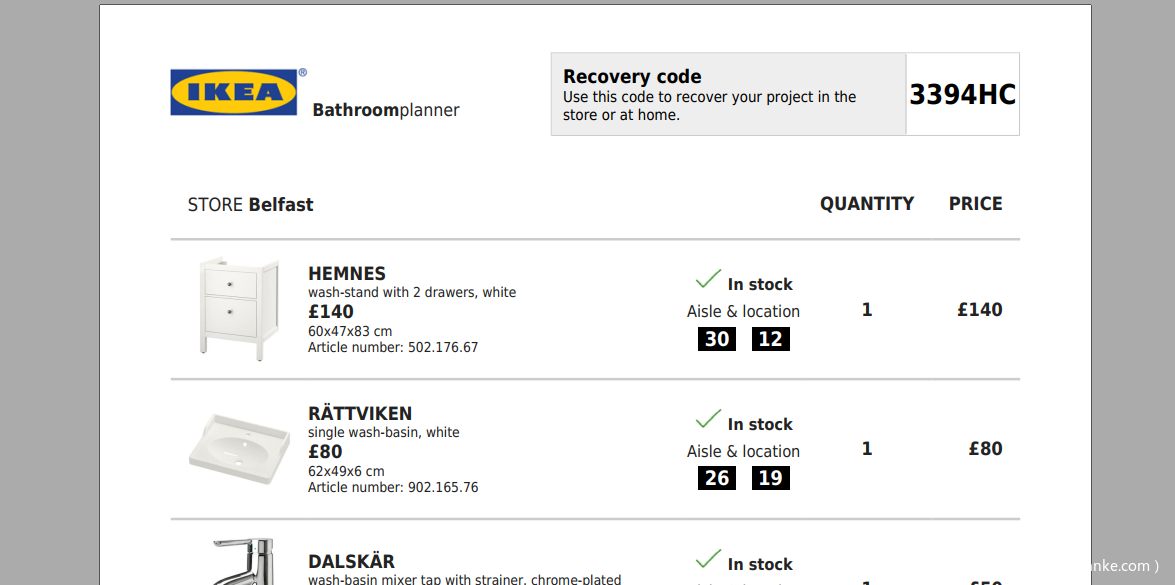Click the green checkmark beside RÄTTVIKEN In stock
The image size is (1175, 585).
(708, 419)
